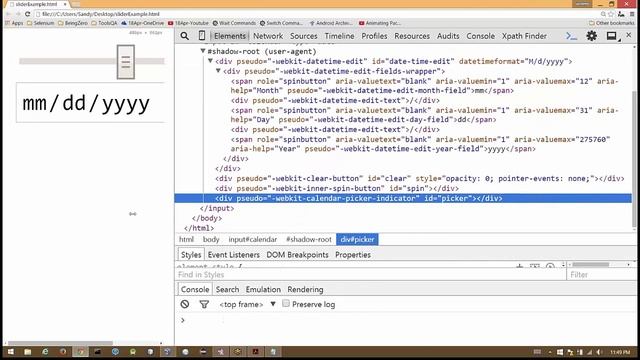
Task: Select the input#calendar breadcrumb
Action: tap(253, 239)
